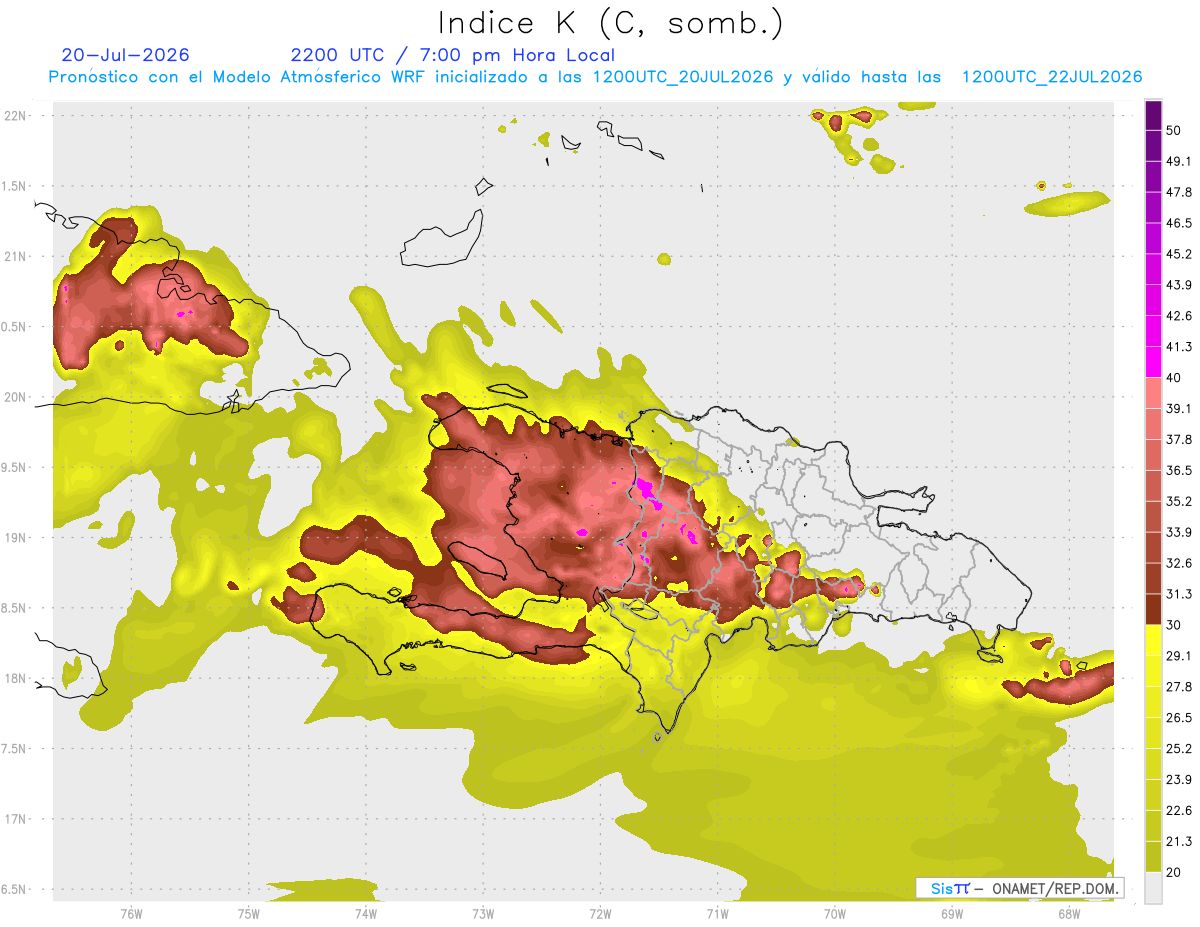Click the colorbar value "30"
The height and width of the screenshot is (927, 1200).
(1175, 626)
